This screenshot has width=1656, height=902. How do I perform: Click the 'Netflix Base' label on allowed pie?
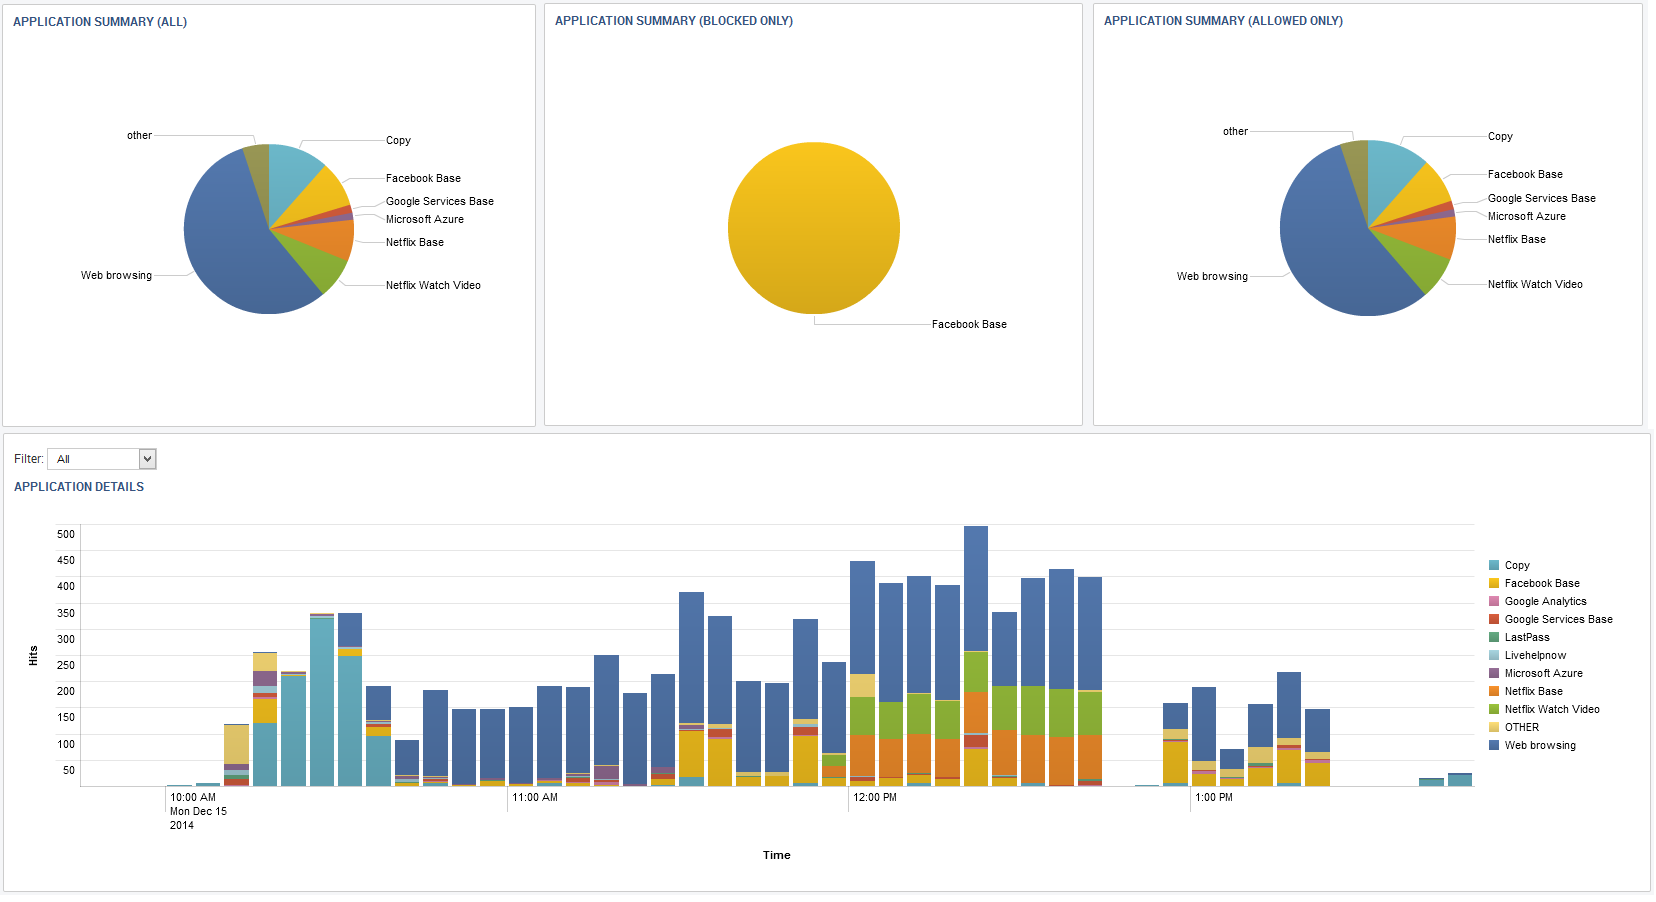(1516, 239)
